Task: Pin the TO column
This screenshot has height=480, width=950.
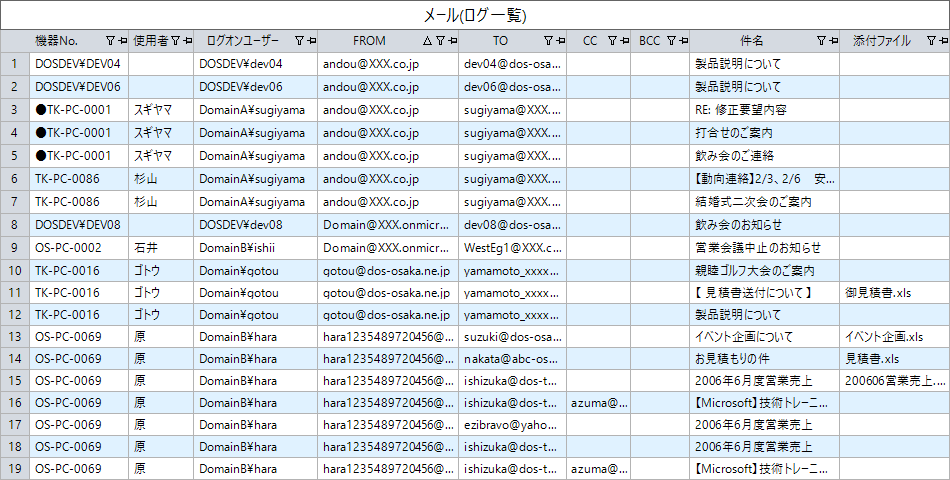Action: [x=560, y=41]
